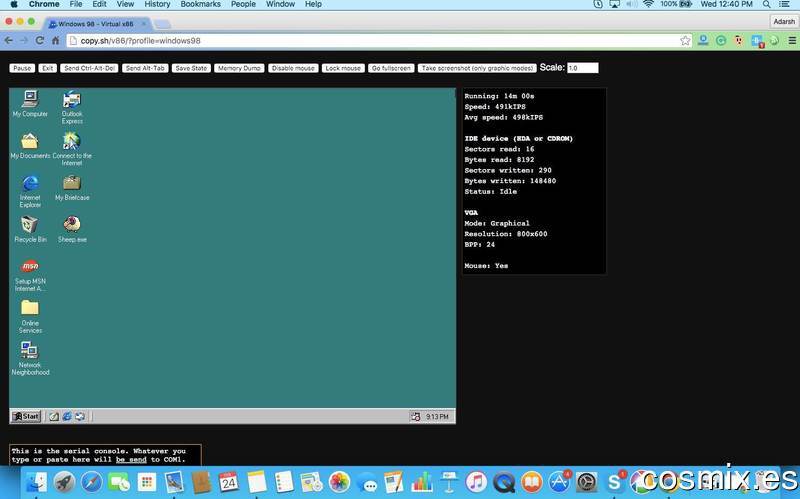Pause the emulator
The image size is (800, 499).
tap(22, 68)
